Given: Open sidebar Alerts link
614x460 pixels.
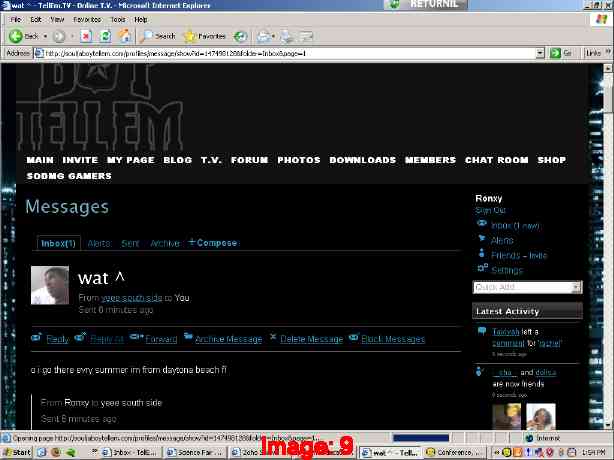Looking at the screenshot, I should coord(502,240).
